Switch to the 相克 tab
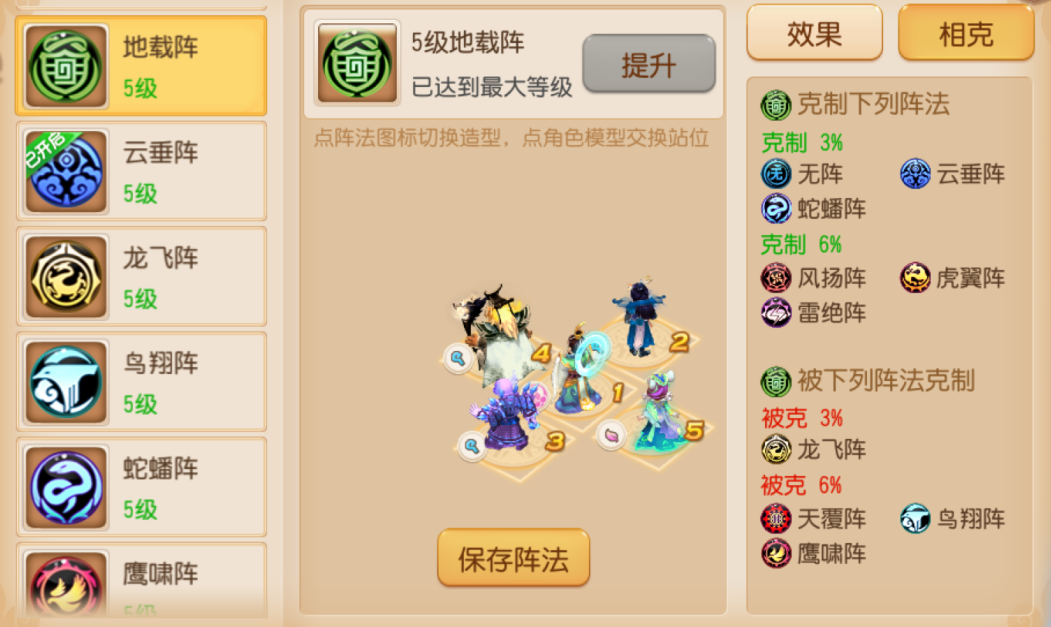 coord(966,33)
